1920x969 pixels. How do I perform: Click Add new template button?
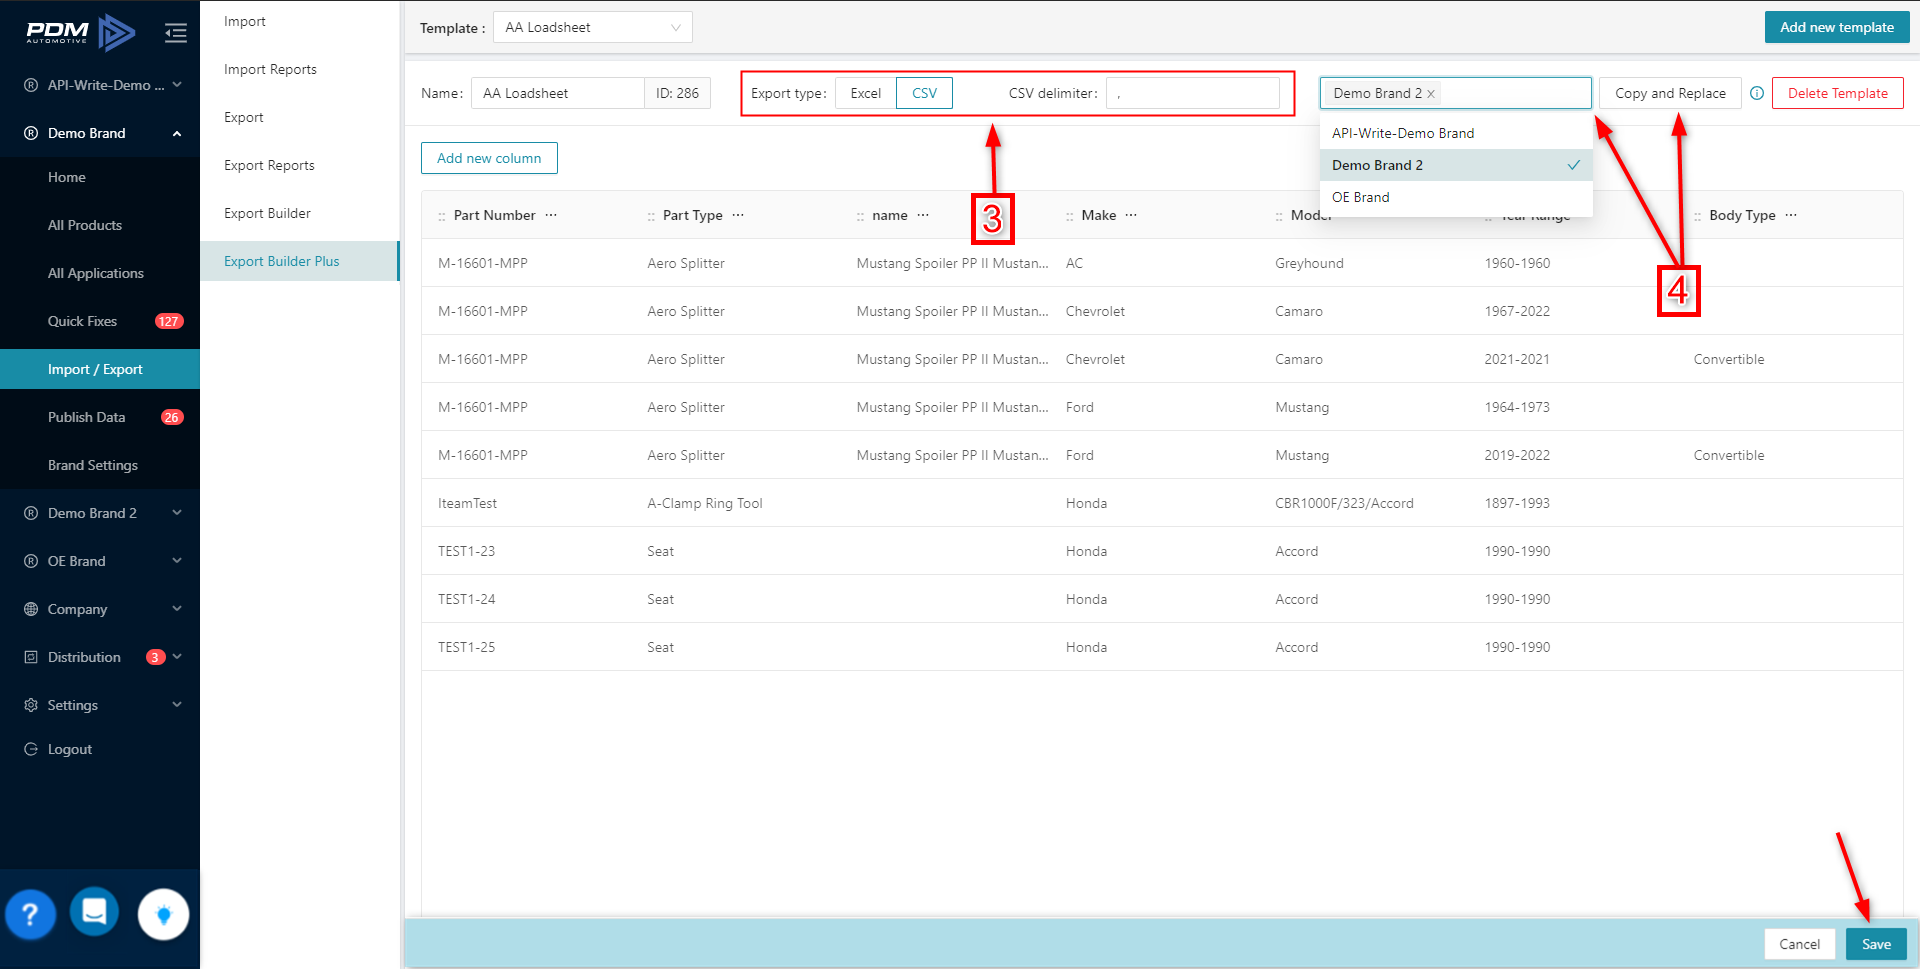(x=1837, y=27)
